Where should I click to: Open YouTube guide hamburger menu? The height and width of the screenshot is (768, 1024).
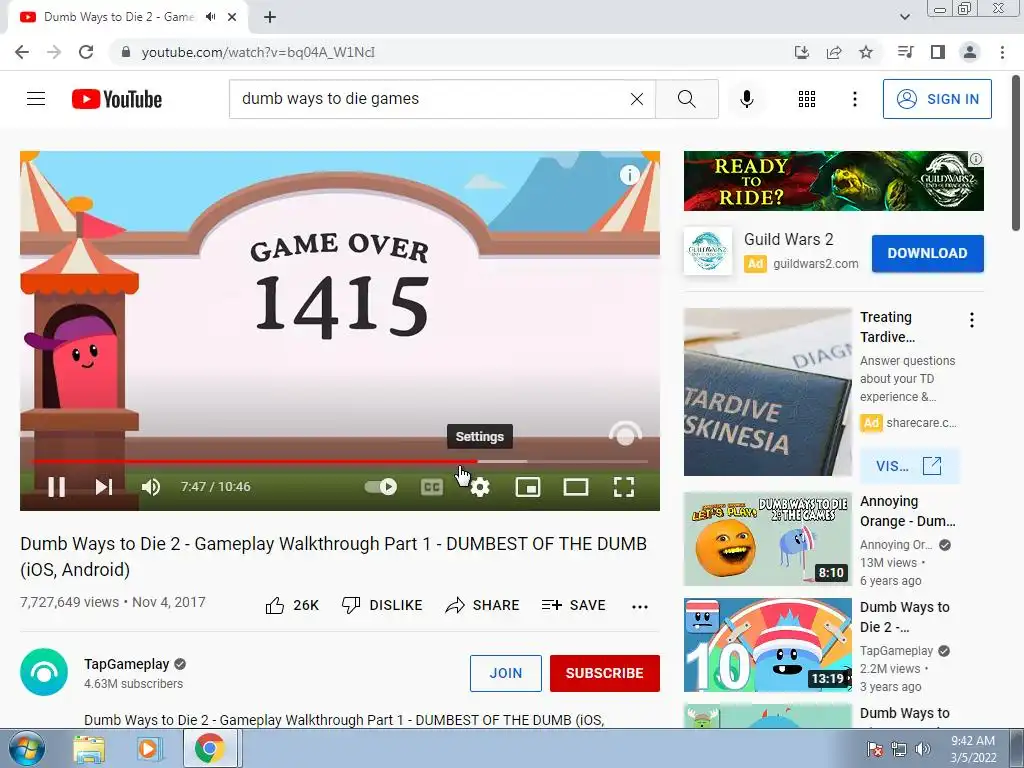[x=36, y=99]
